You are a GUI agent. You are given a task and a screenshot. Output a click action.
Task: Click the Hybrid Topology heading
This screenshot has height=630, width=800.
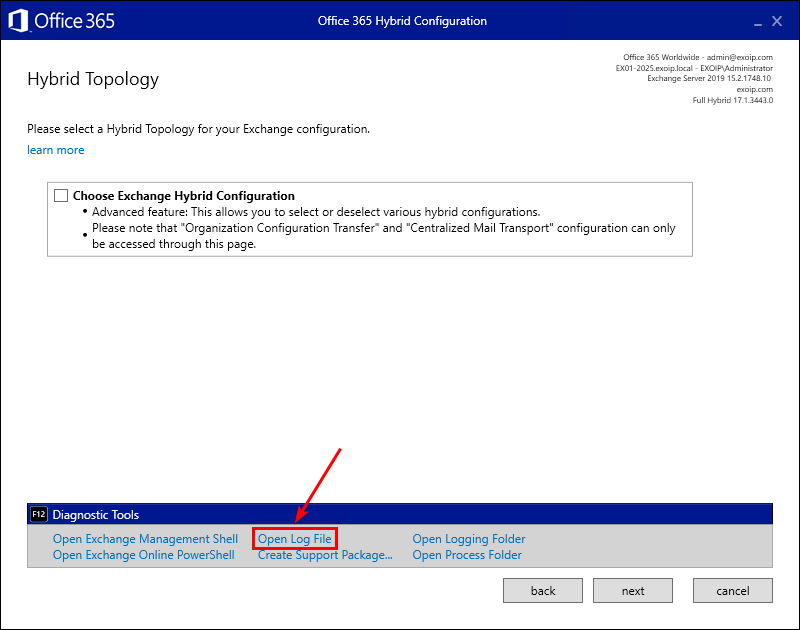coord(93,79)
